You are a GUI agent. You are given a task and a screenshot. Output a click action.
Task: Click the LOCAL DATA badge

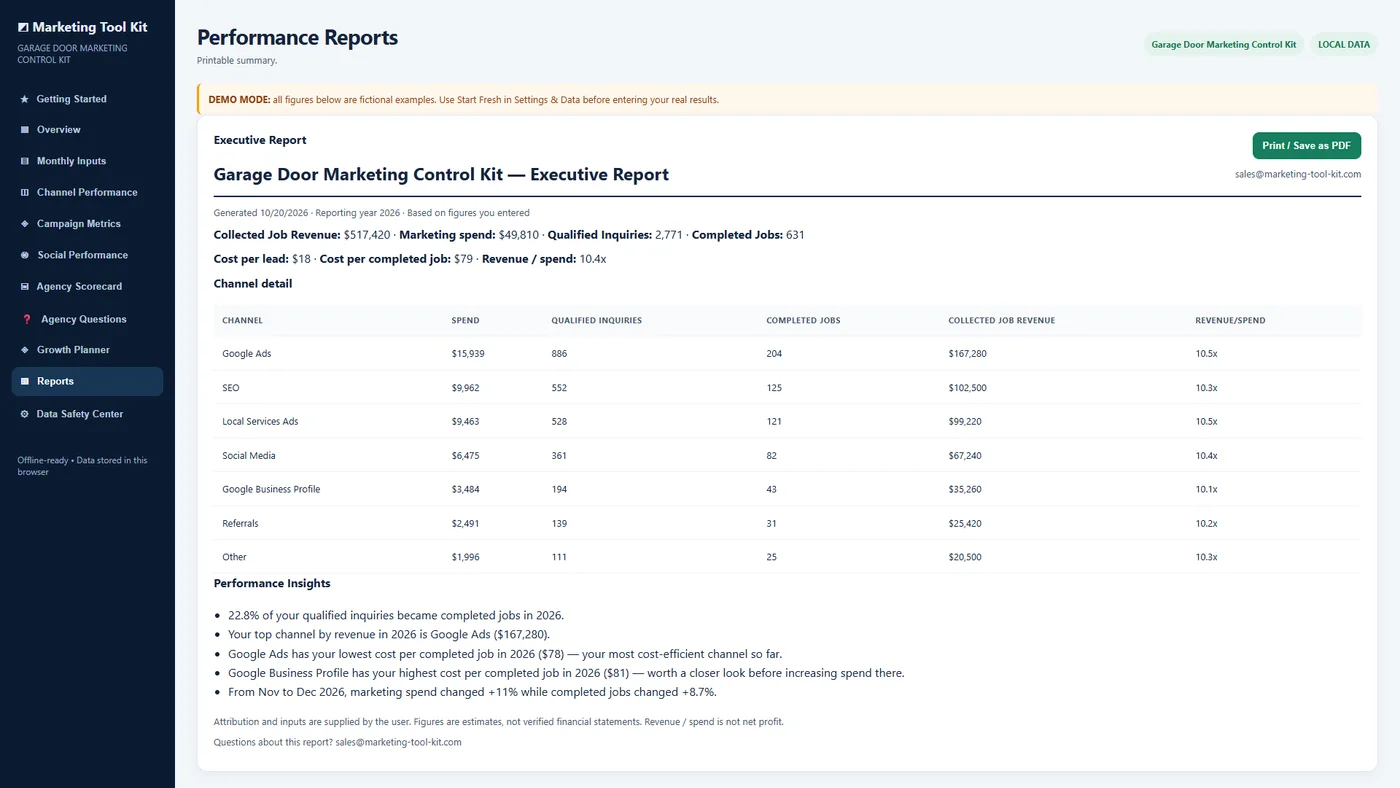(x=1344, y=45)
